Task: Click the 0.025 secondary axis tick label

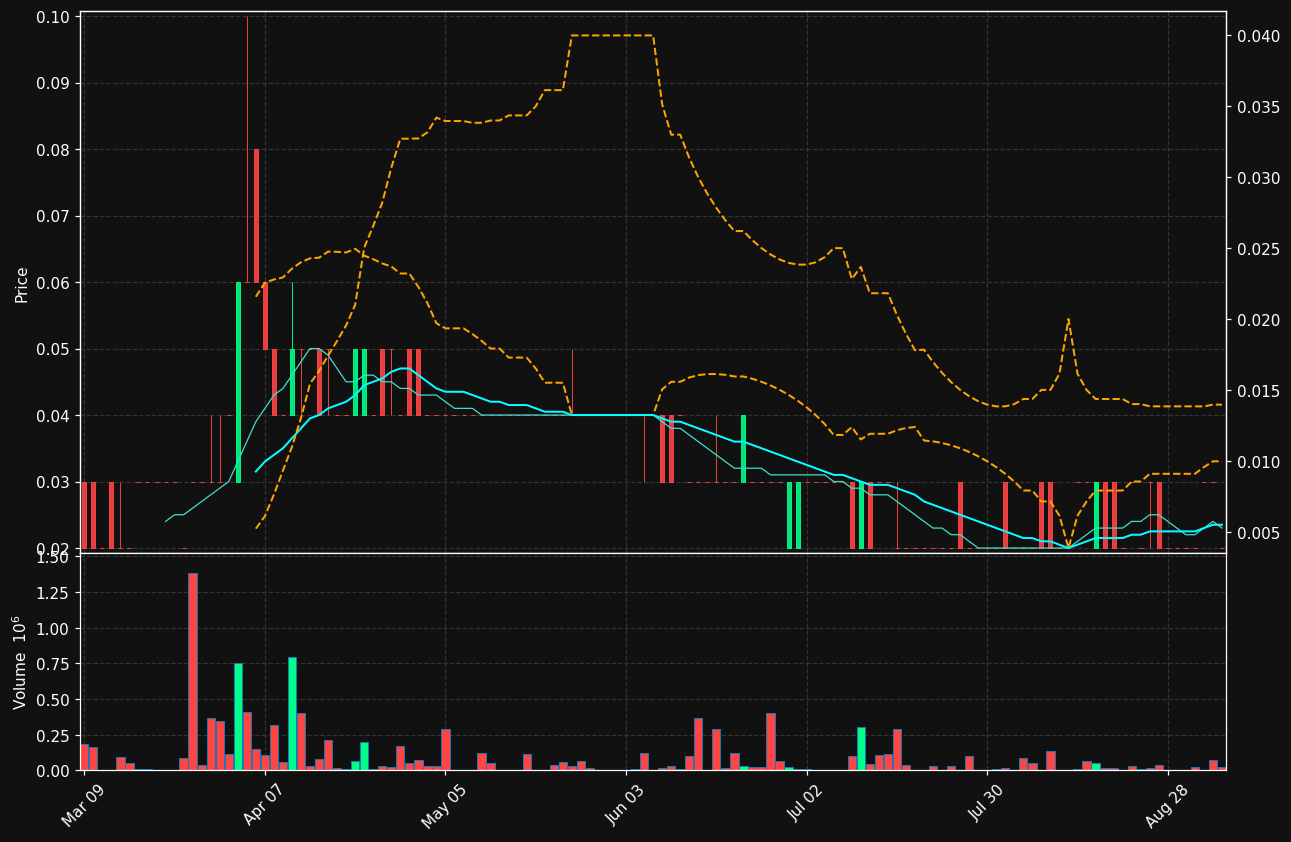Action: click(1258, 250)
